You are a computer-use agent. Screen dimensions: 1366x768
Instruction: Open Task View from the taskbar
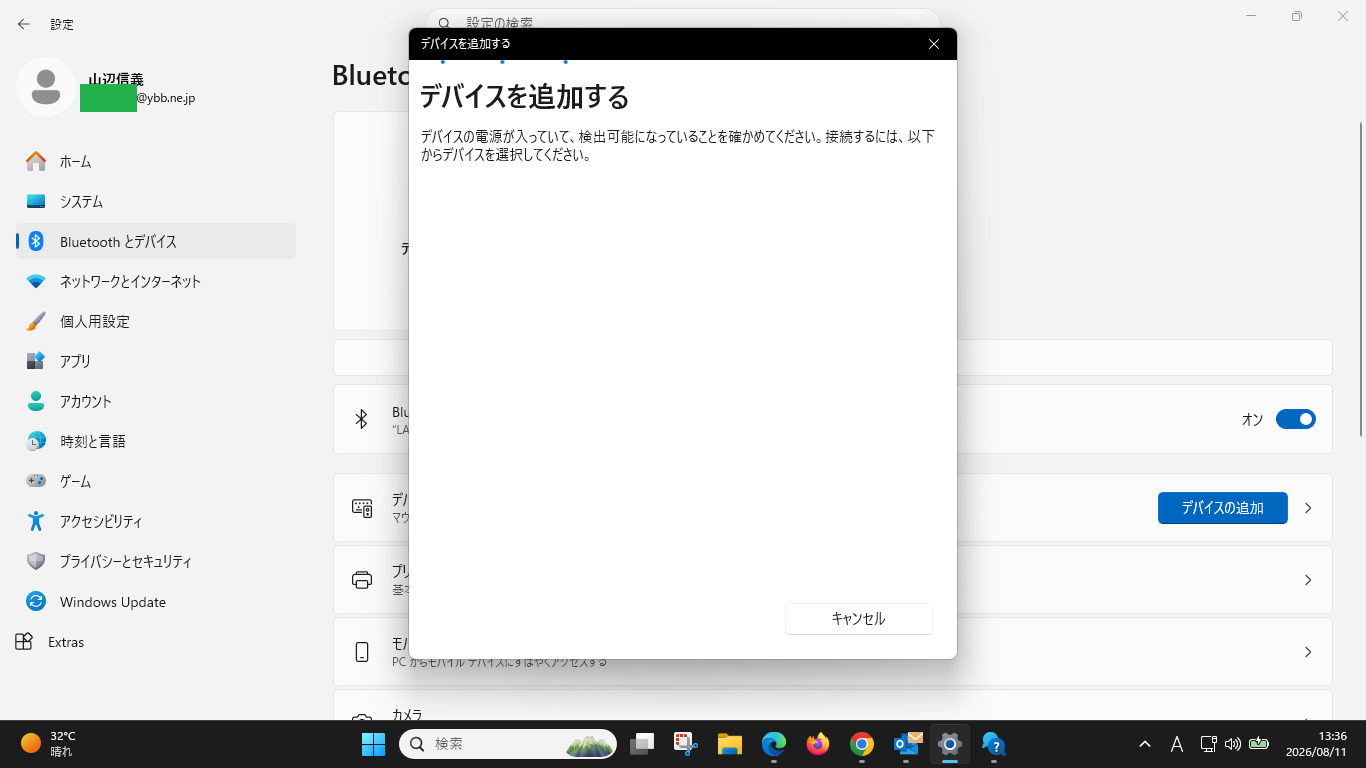(x=641, y=744)
